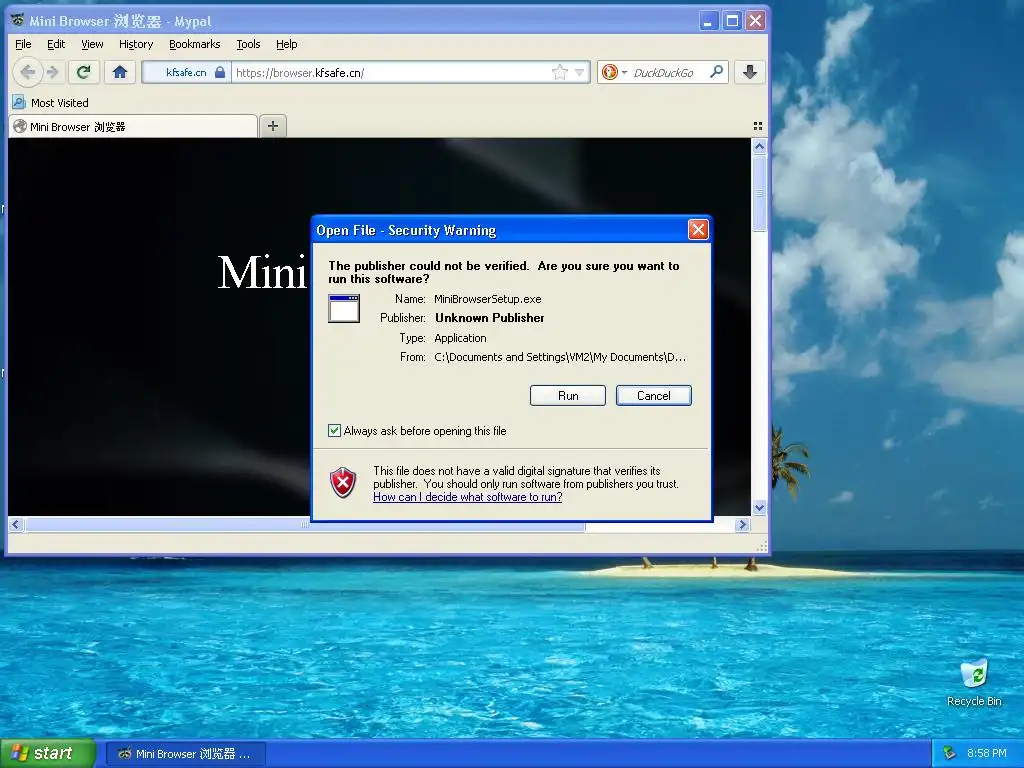1024x768 pixels.
Task: Click the 8:58 PM clock
Action: (x=987, y=753)
